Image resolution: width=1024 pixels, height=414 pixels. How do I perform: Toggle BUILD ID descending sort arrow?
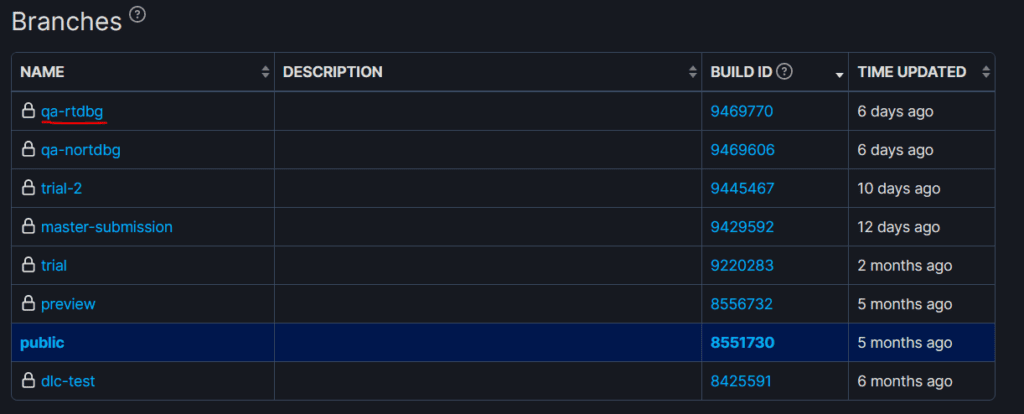(839, 74)
